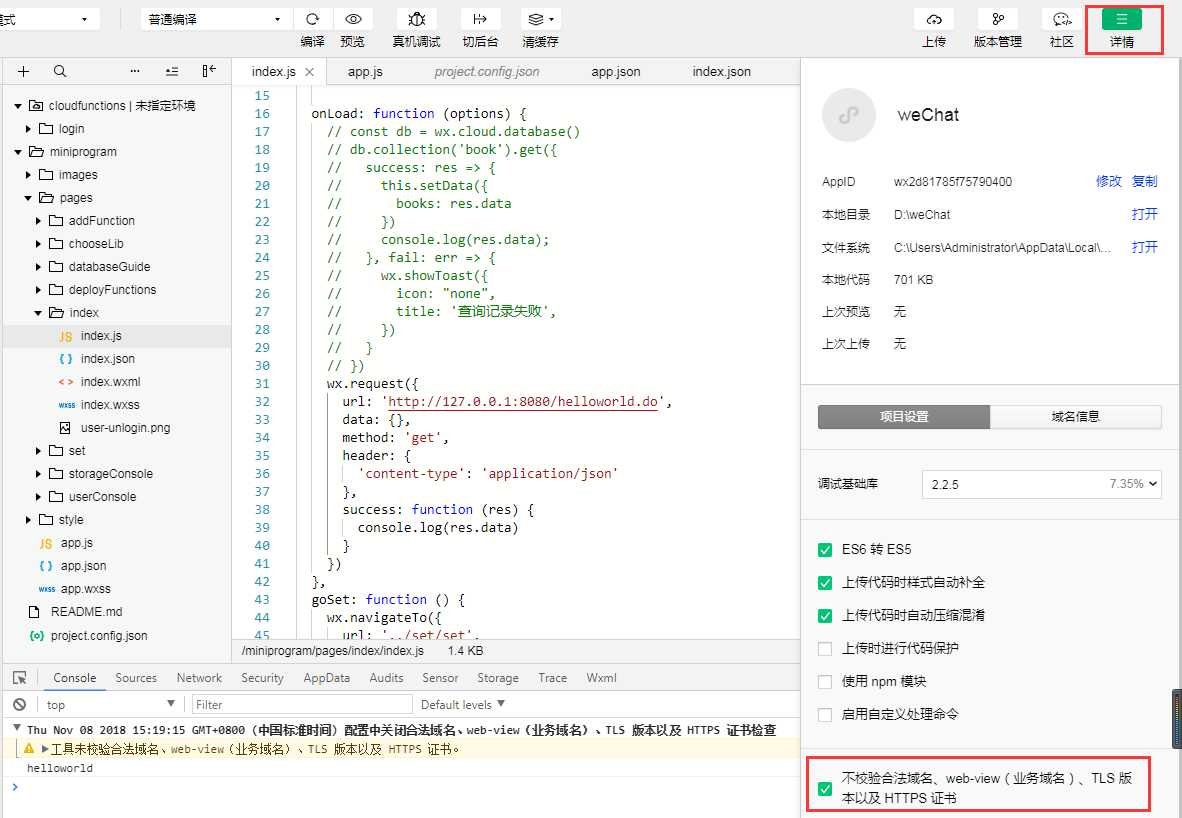Select the project settings tab
The height and width of the screenshot is (818, 1182).
904,417
